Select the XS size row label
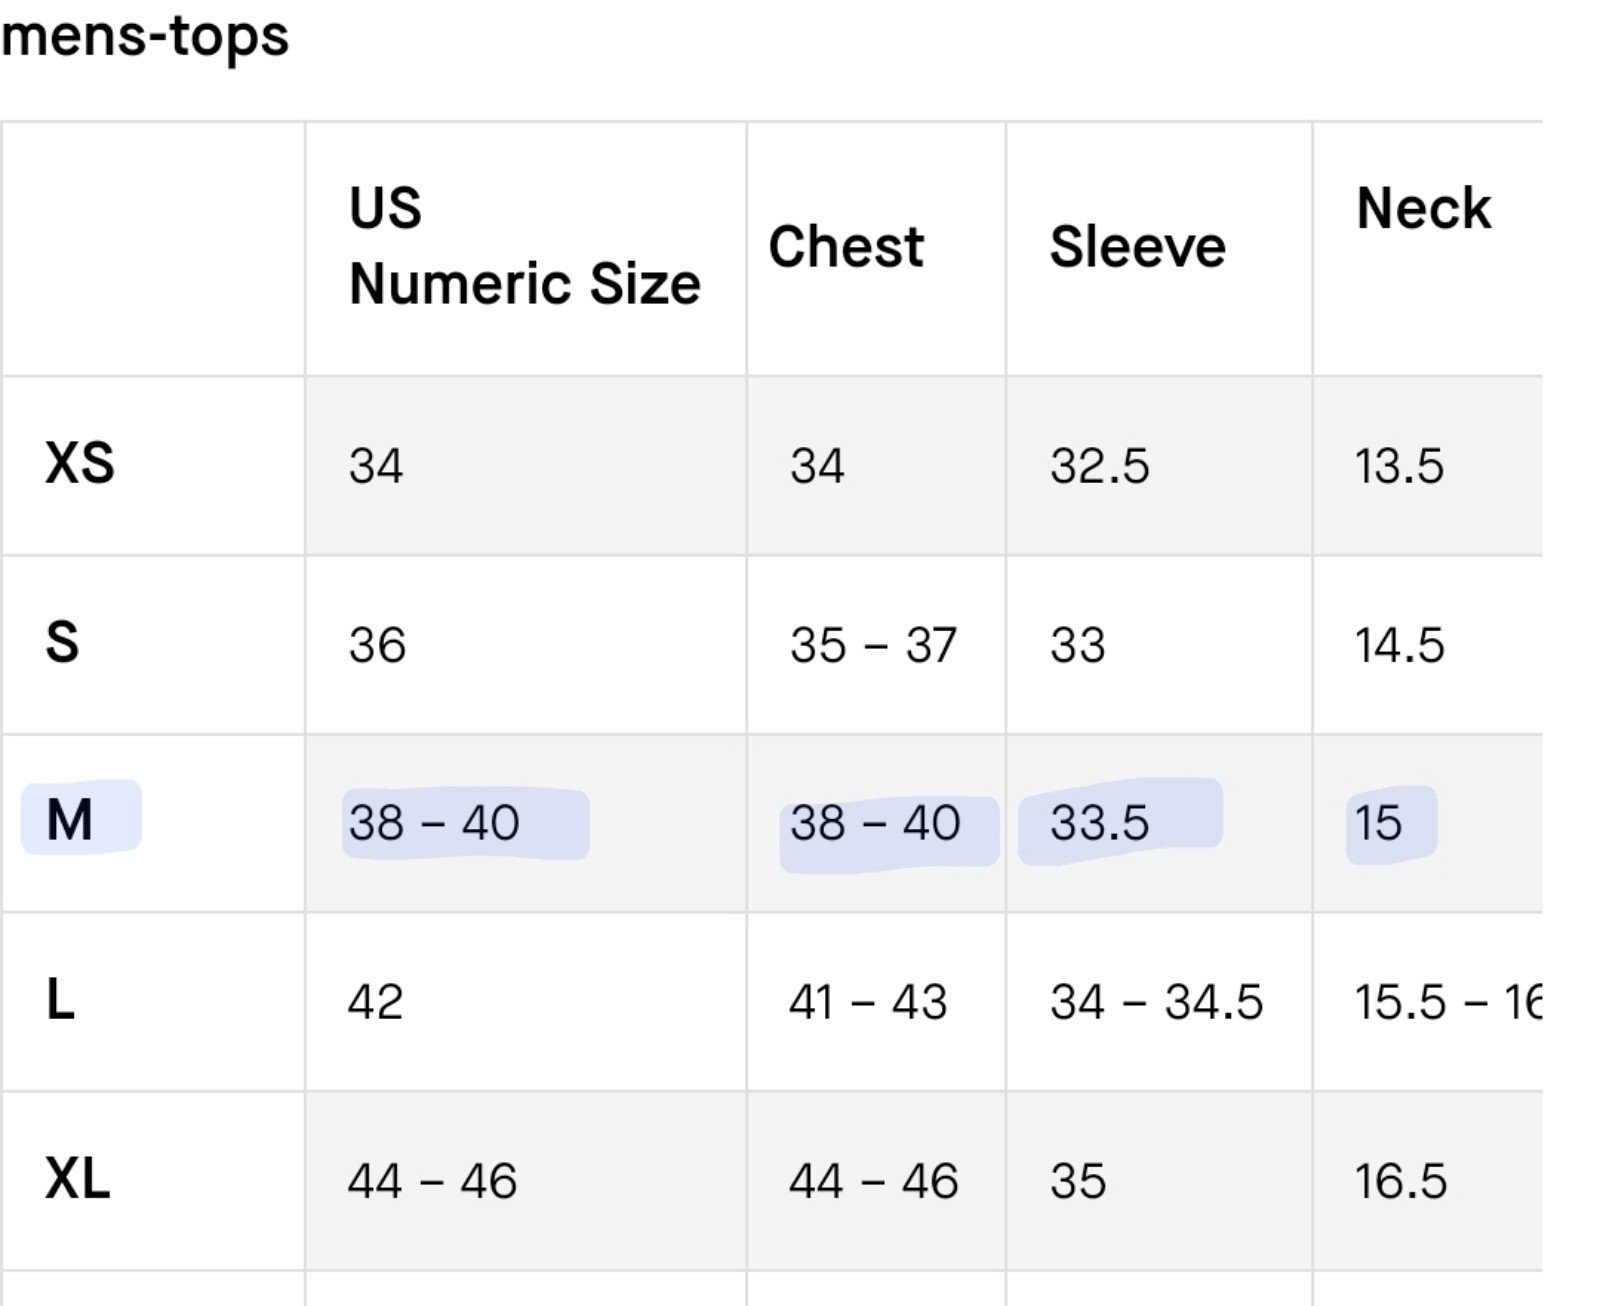This screenshot has width=1600, height=1306. point(80,464)
